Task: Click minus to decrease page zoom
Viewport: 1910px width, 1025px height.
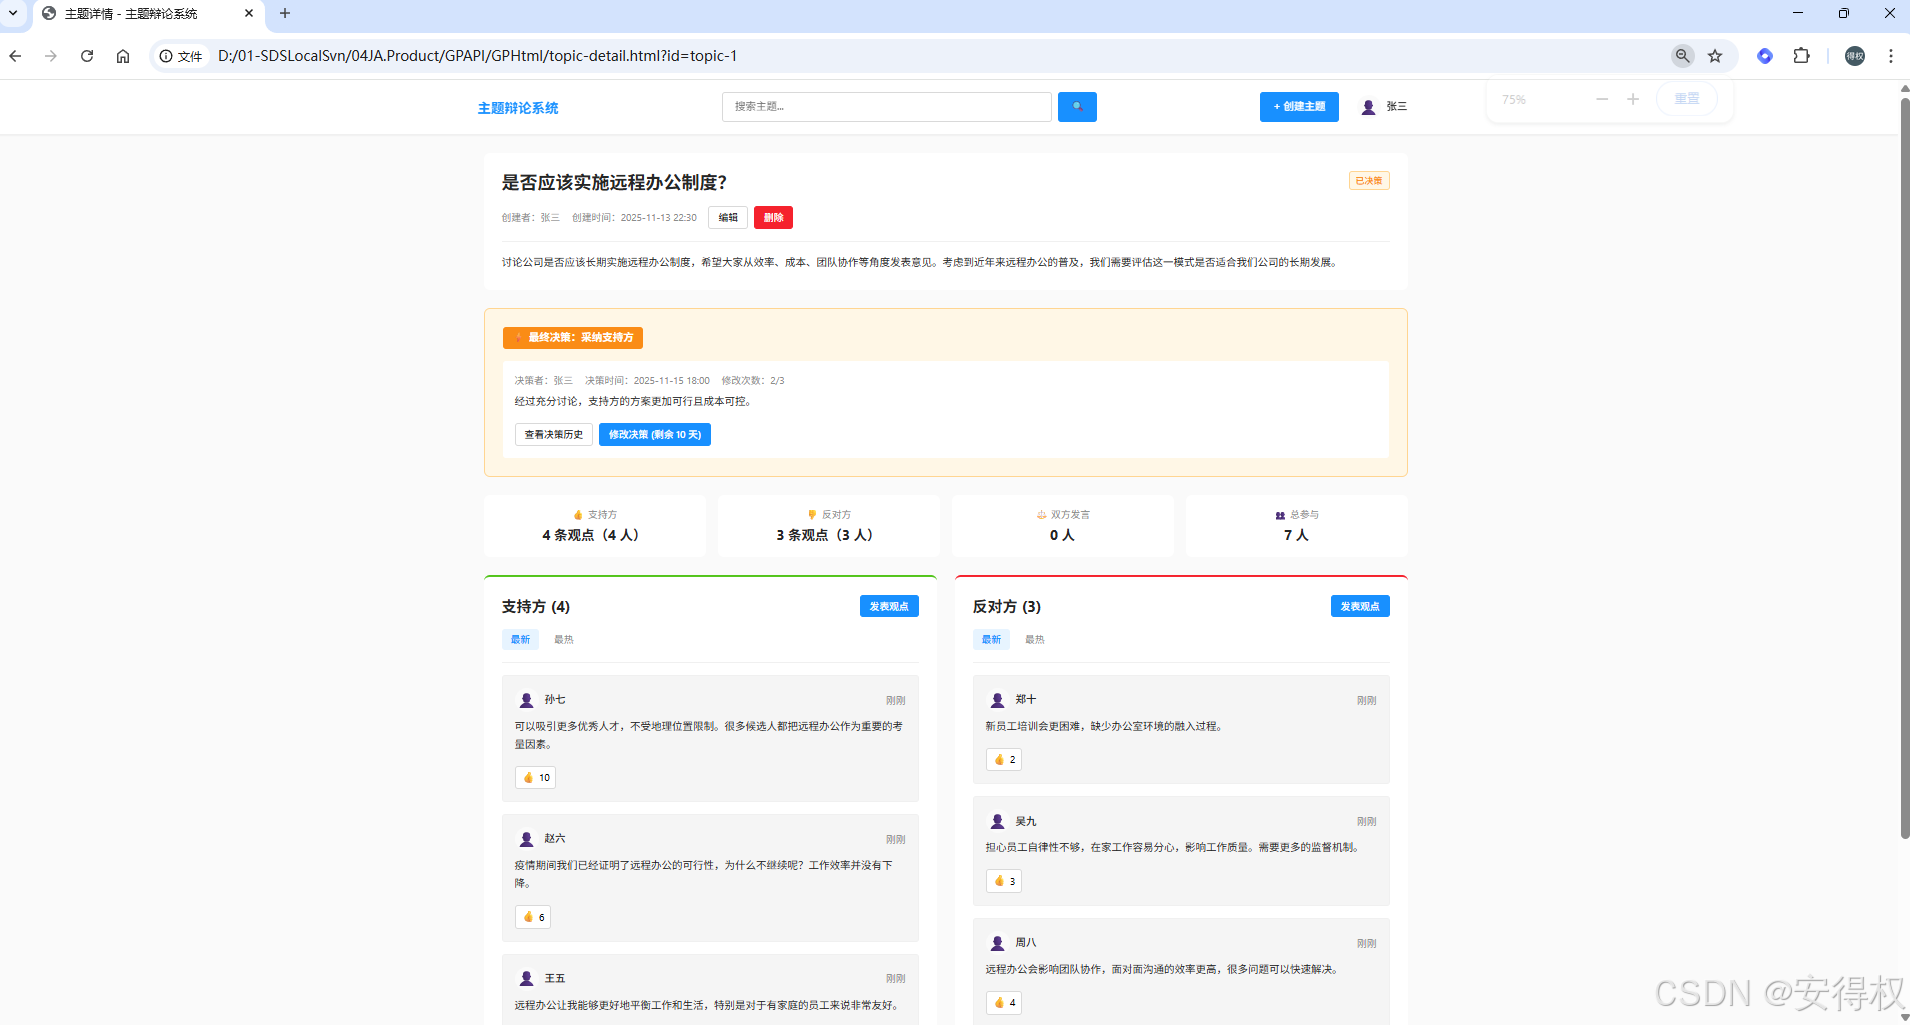Action: click(1601, 98)
